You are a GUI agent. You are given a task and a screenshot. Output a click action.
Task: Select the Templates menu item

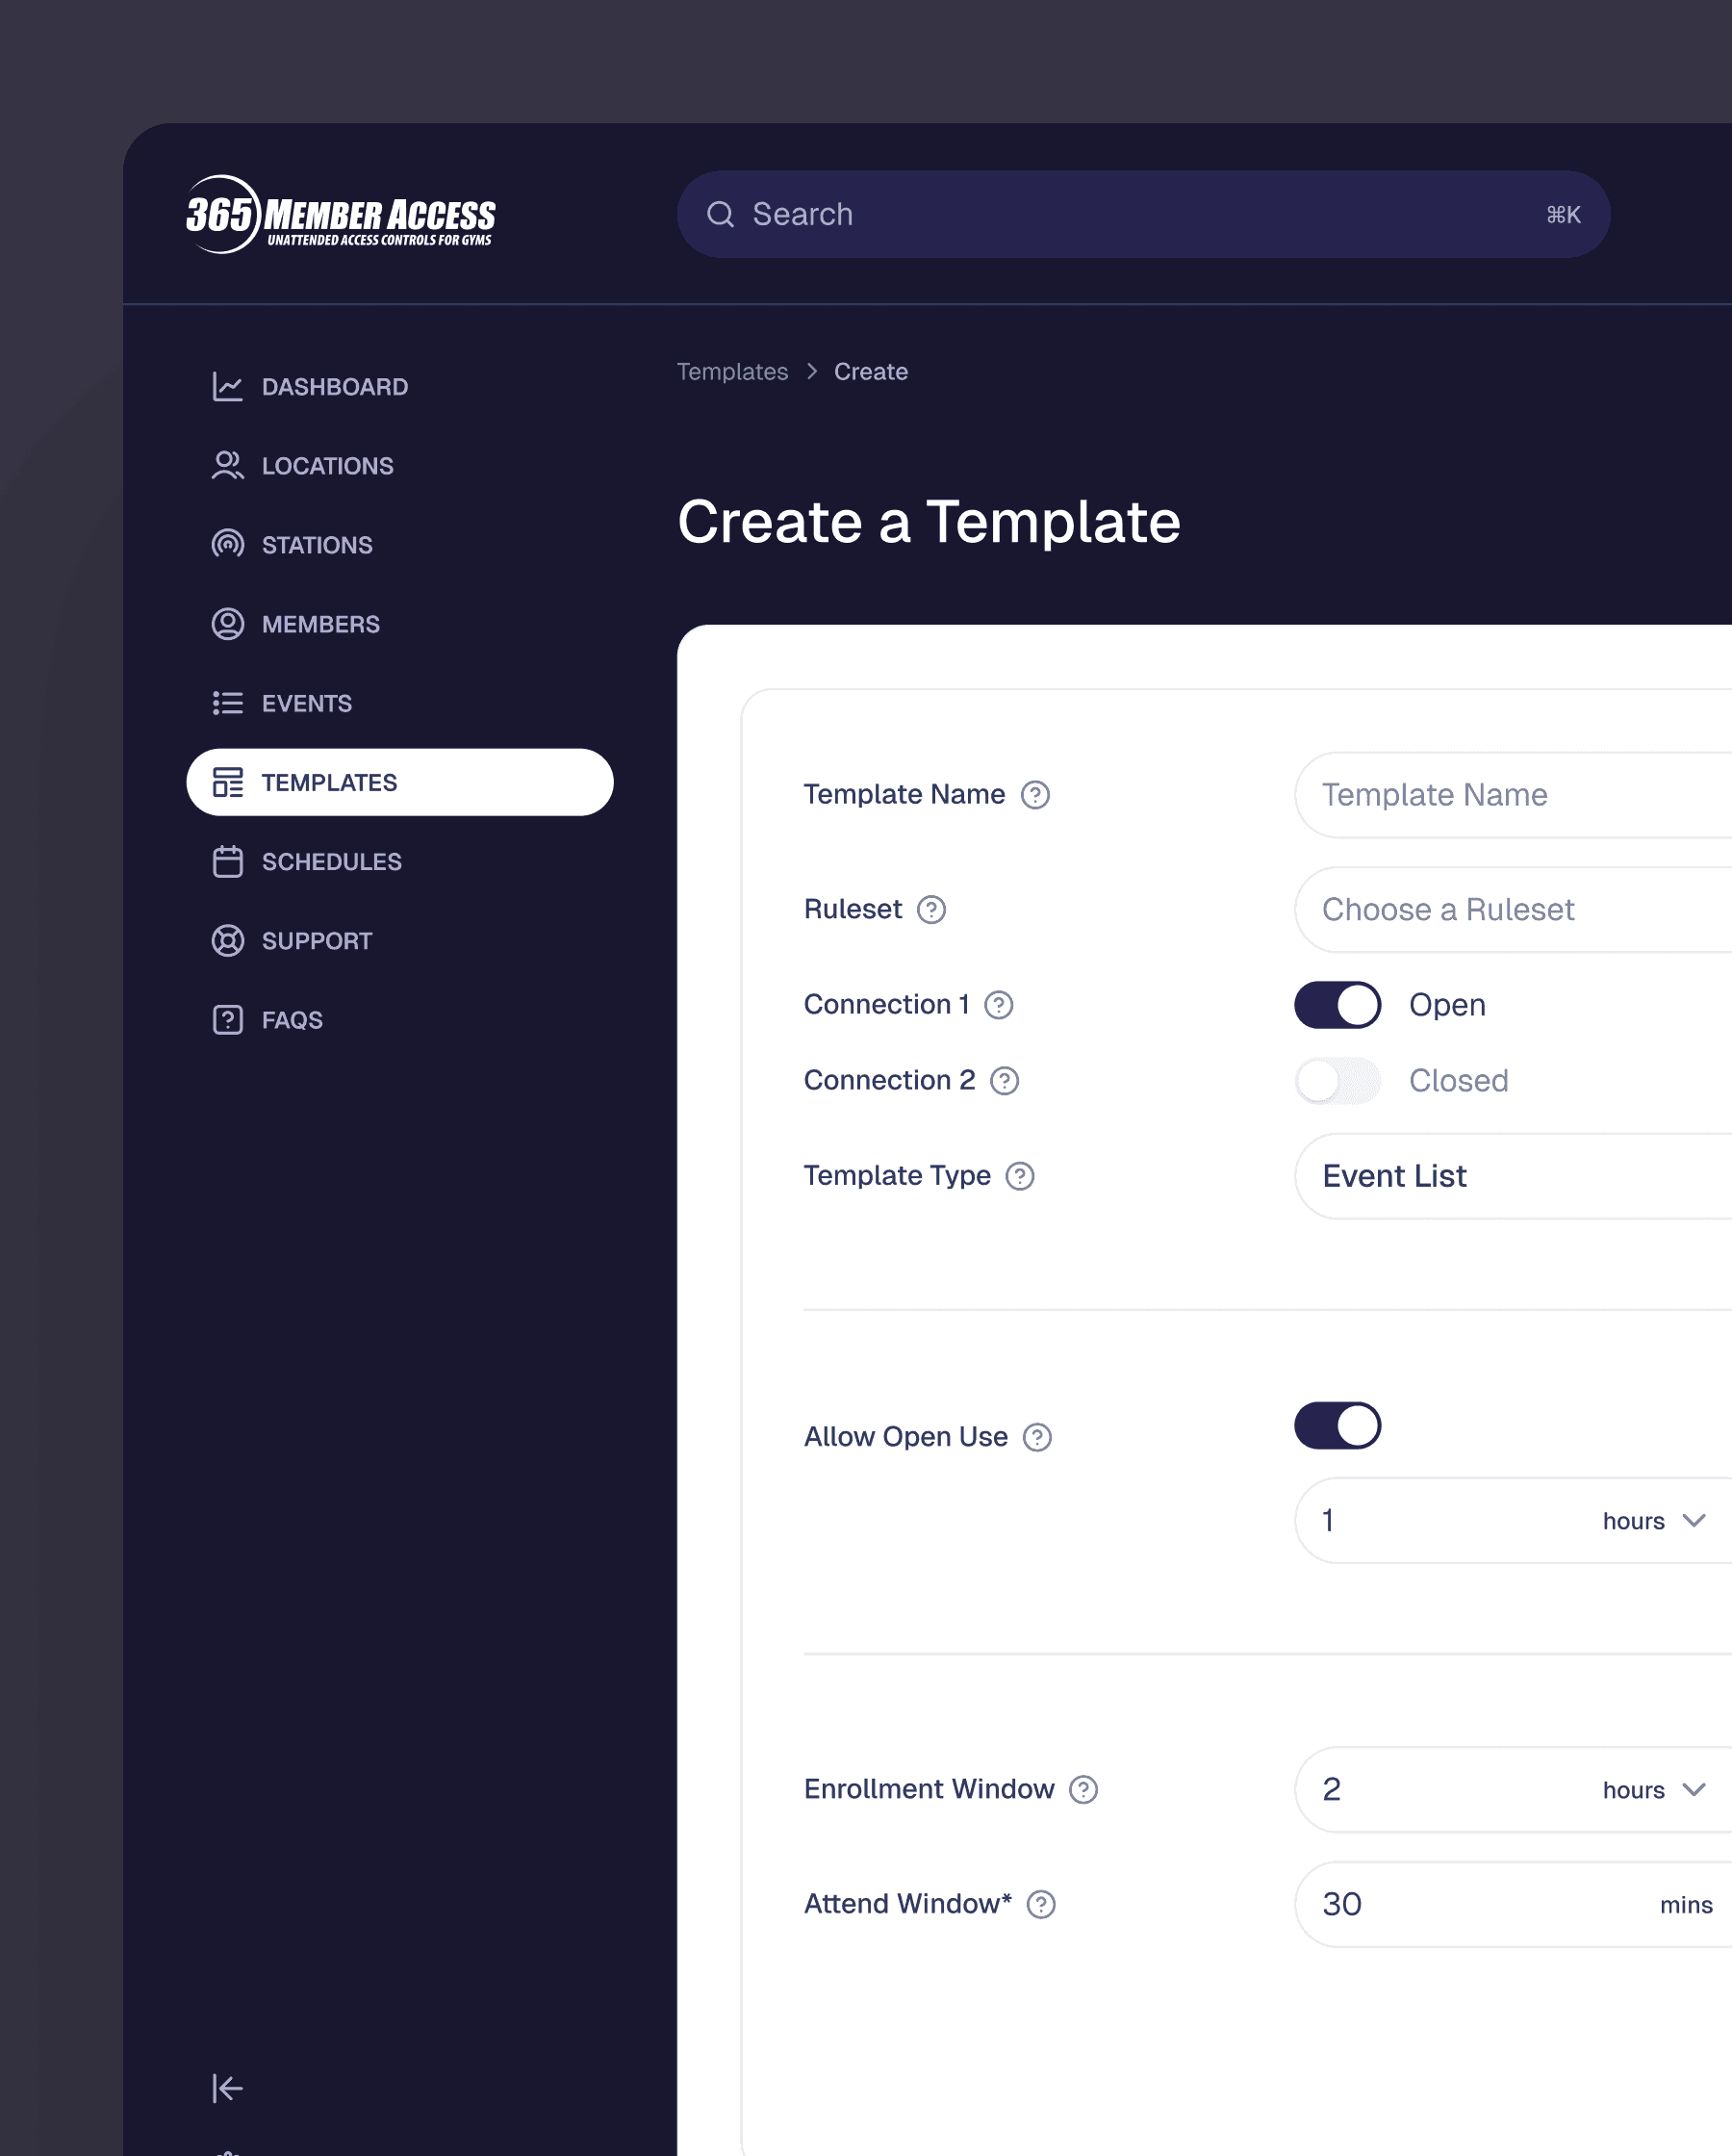point(399,782)
